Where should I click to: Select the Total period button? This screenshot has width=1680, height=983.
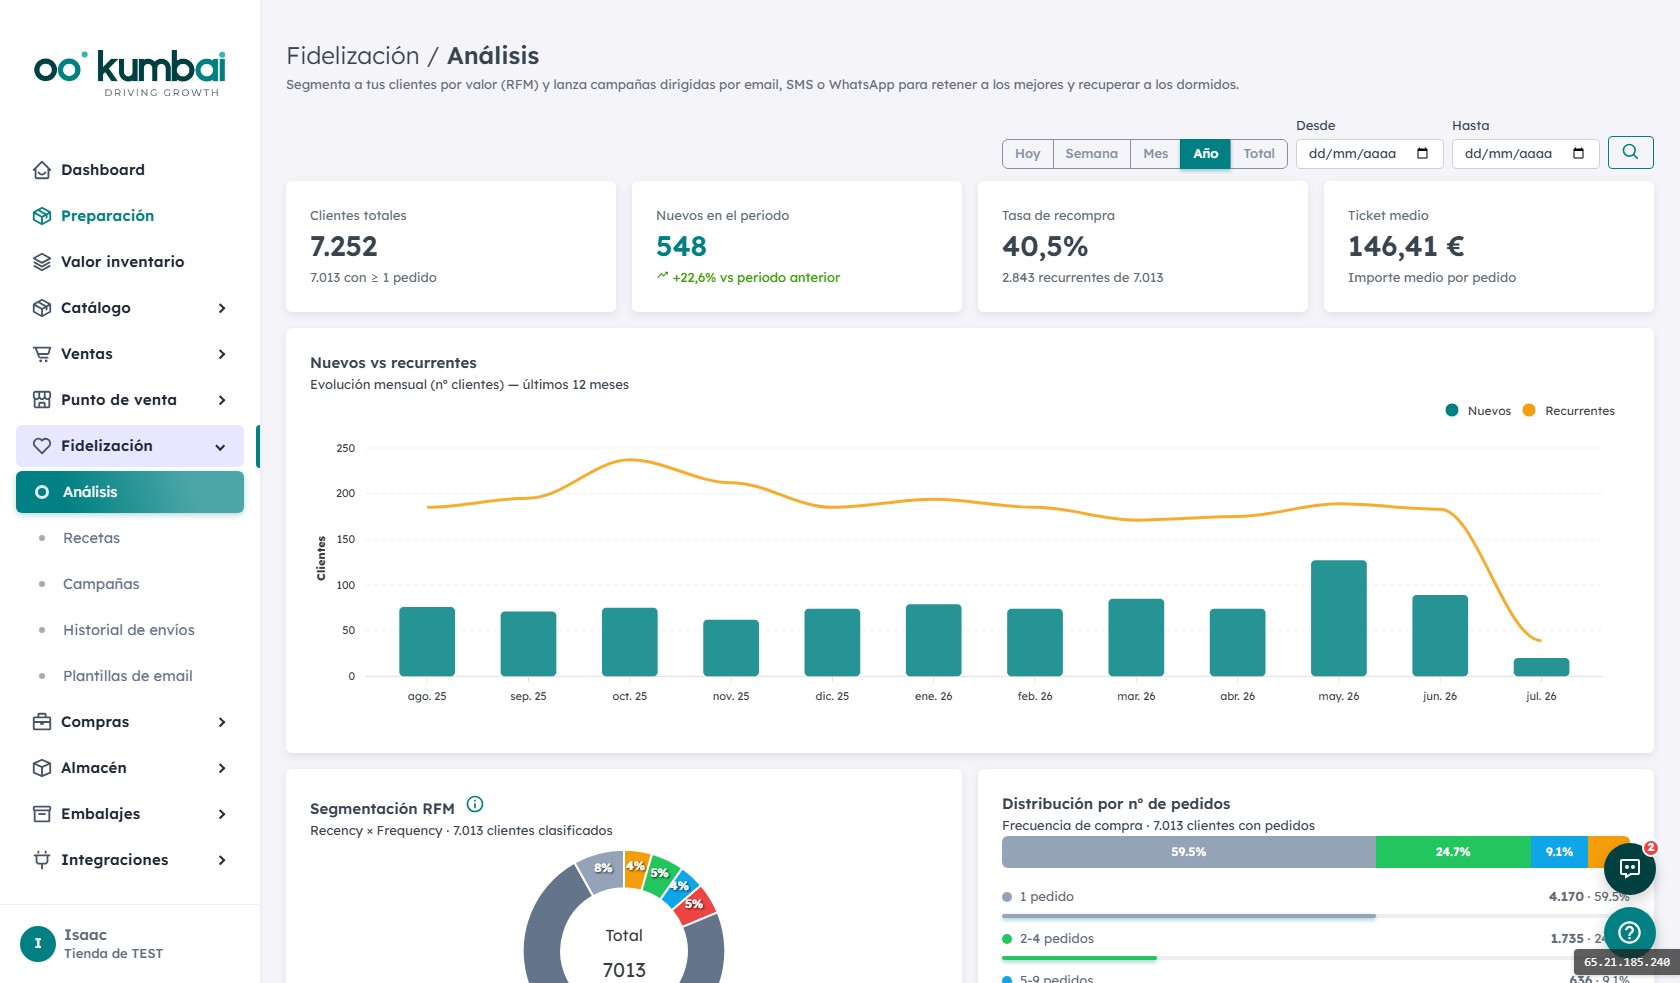1259,153
